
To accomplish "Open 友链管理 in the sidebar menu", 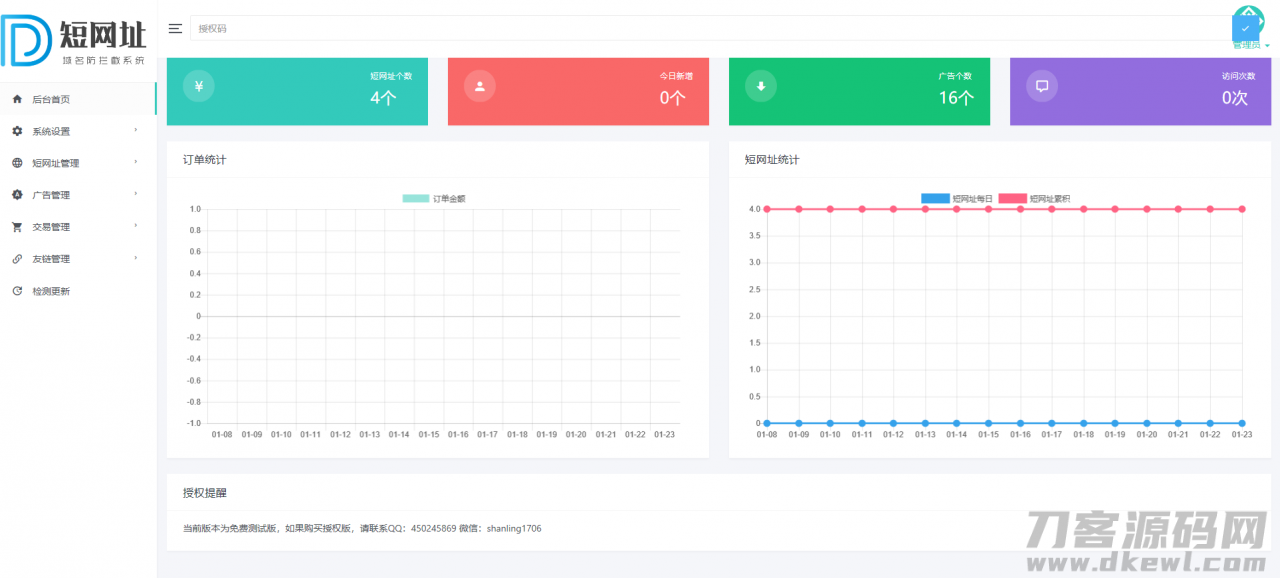I will (51, 259).
